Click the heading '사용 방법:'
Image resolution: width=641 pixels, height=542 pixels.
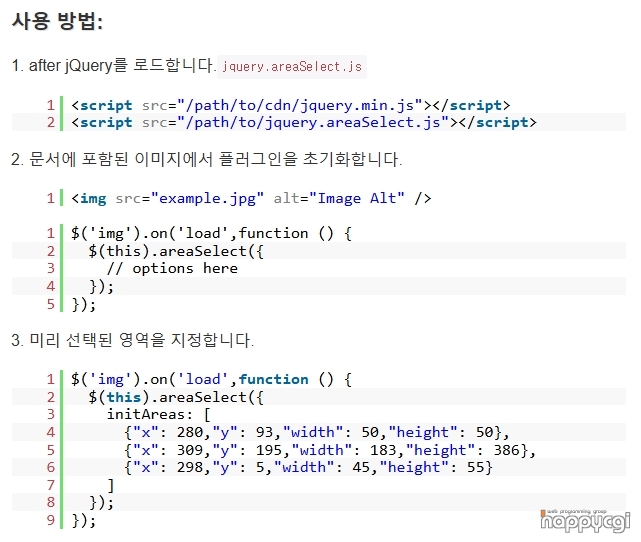click(x=57, y=21)
